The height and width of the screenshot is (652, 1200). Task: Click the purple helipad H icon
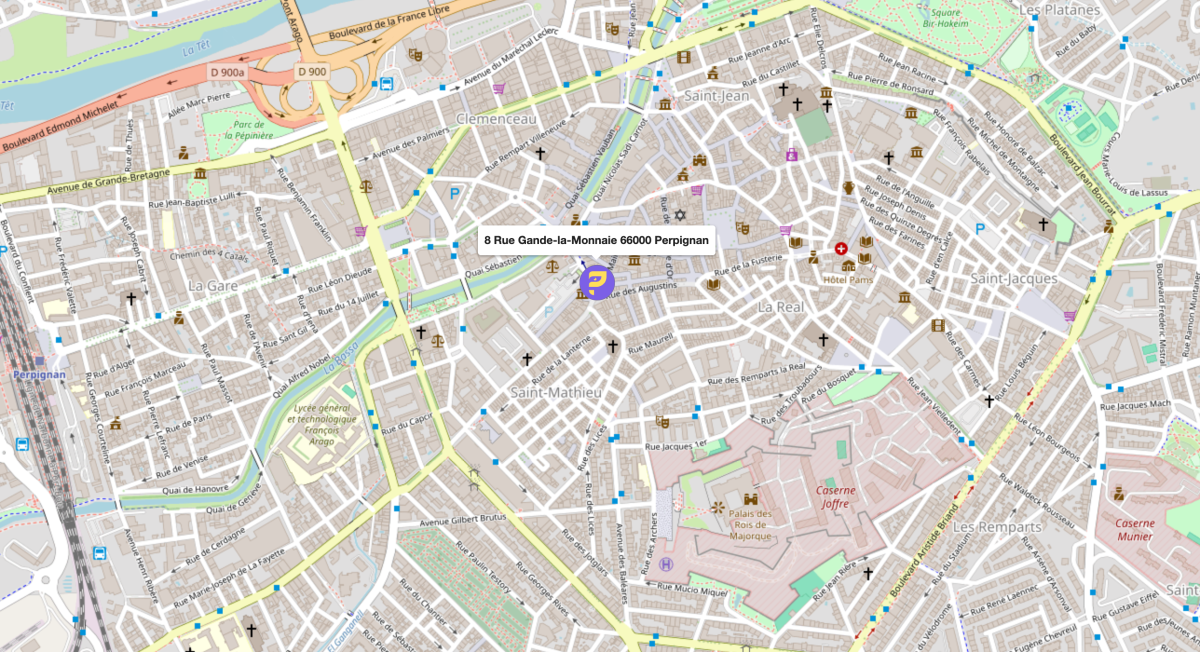667,564
